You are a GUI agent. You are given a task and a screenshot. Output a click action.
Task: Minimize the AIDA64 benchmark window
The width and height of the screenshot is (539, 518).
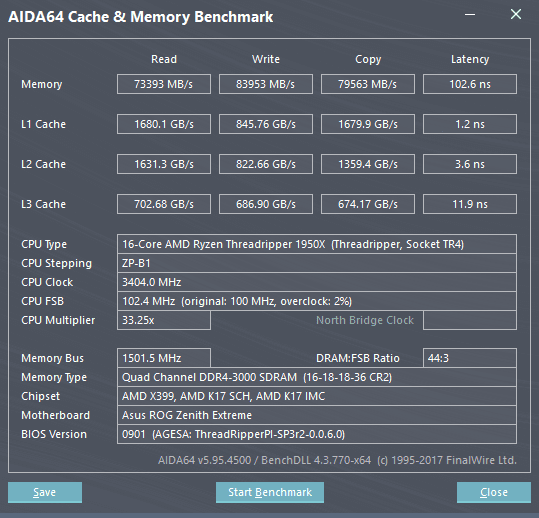470,14
